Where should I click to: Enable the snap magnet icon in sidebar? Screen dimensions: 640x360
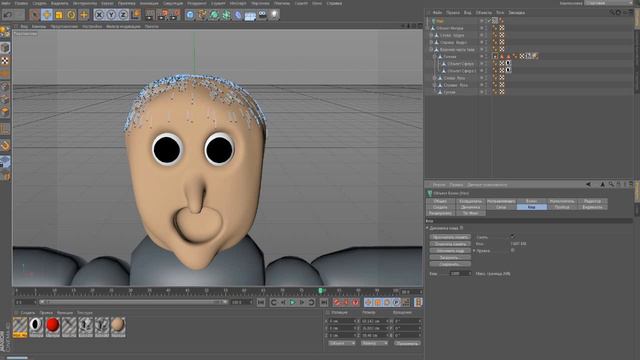click(5, 145)
